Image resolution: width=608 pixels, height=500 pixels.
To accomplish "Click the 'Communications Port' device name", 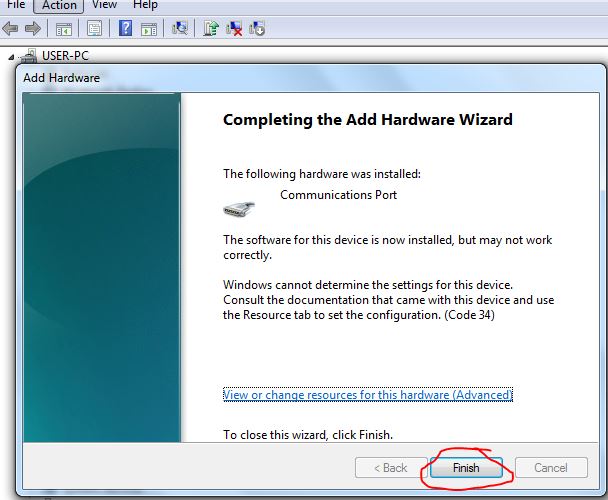I will pyautogui.click(x=339, y=195).
